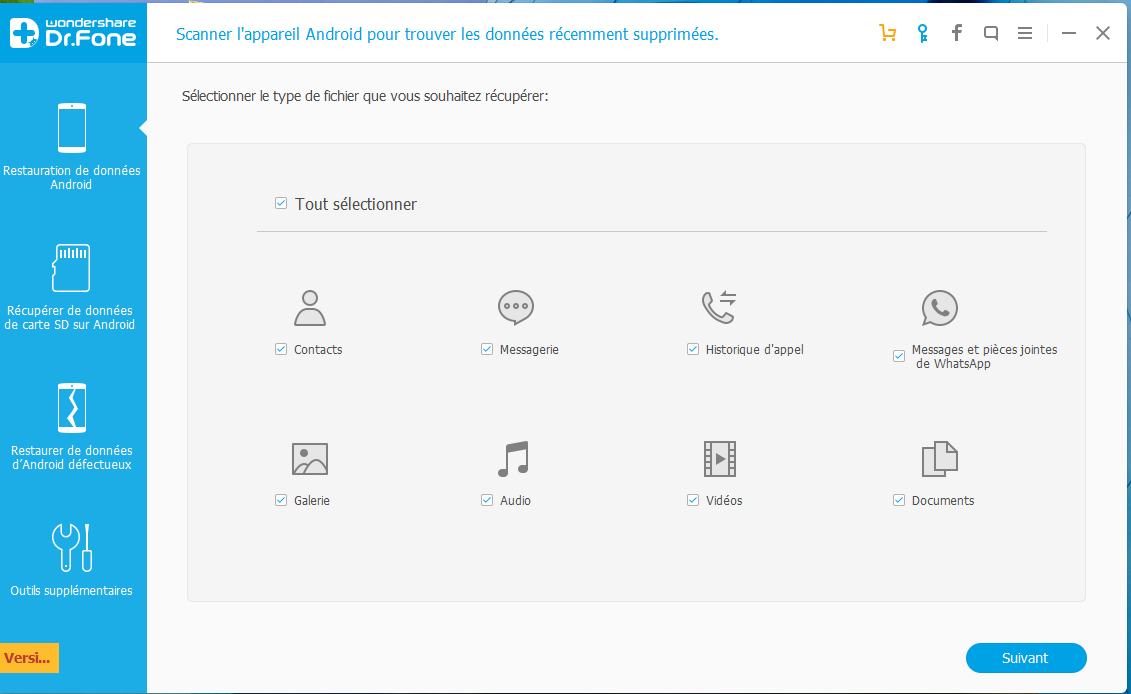Click the Tout sélectionner label text
1131x694 pixels.
356,204
